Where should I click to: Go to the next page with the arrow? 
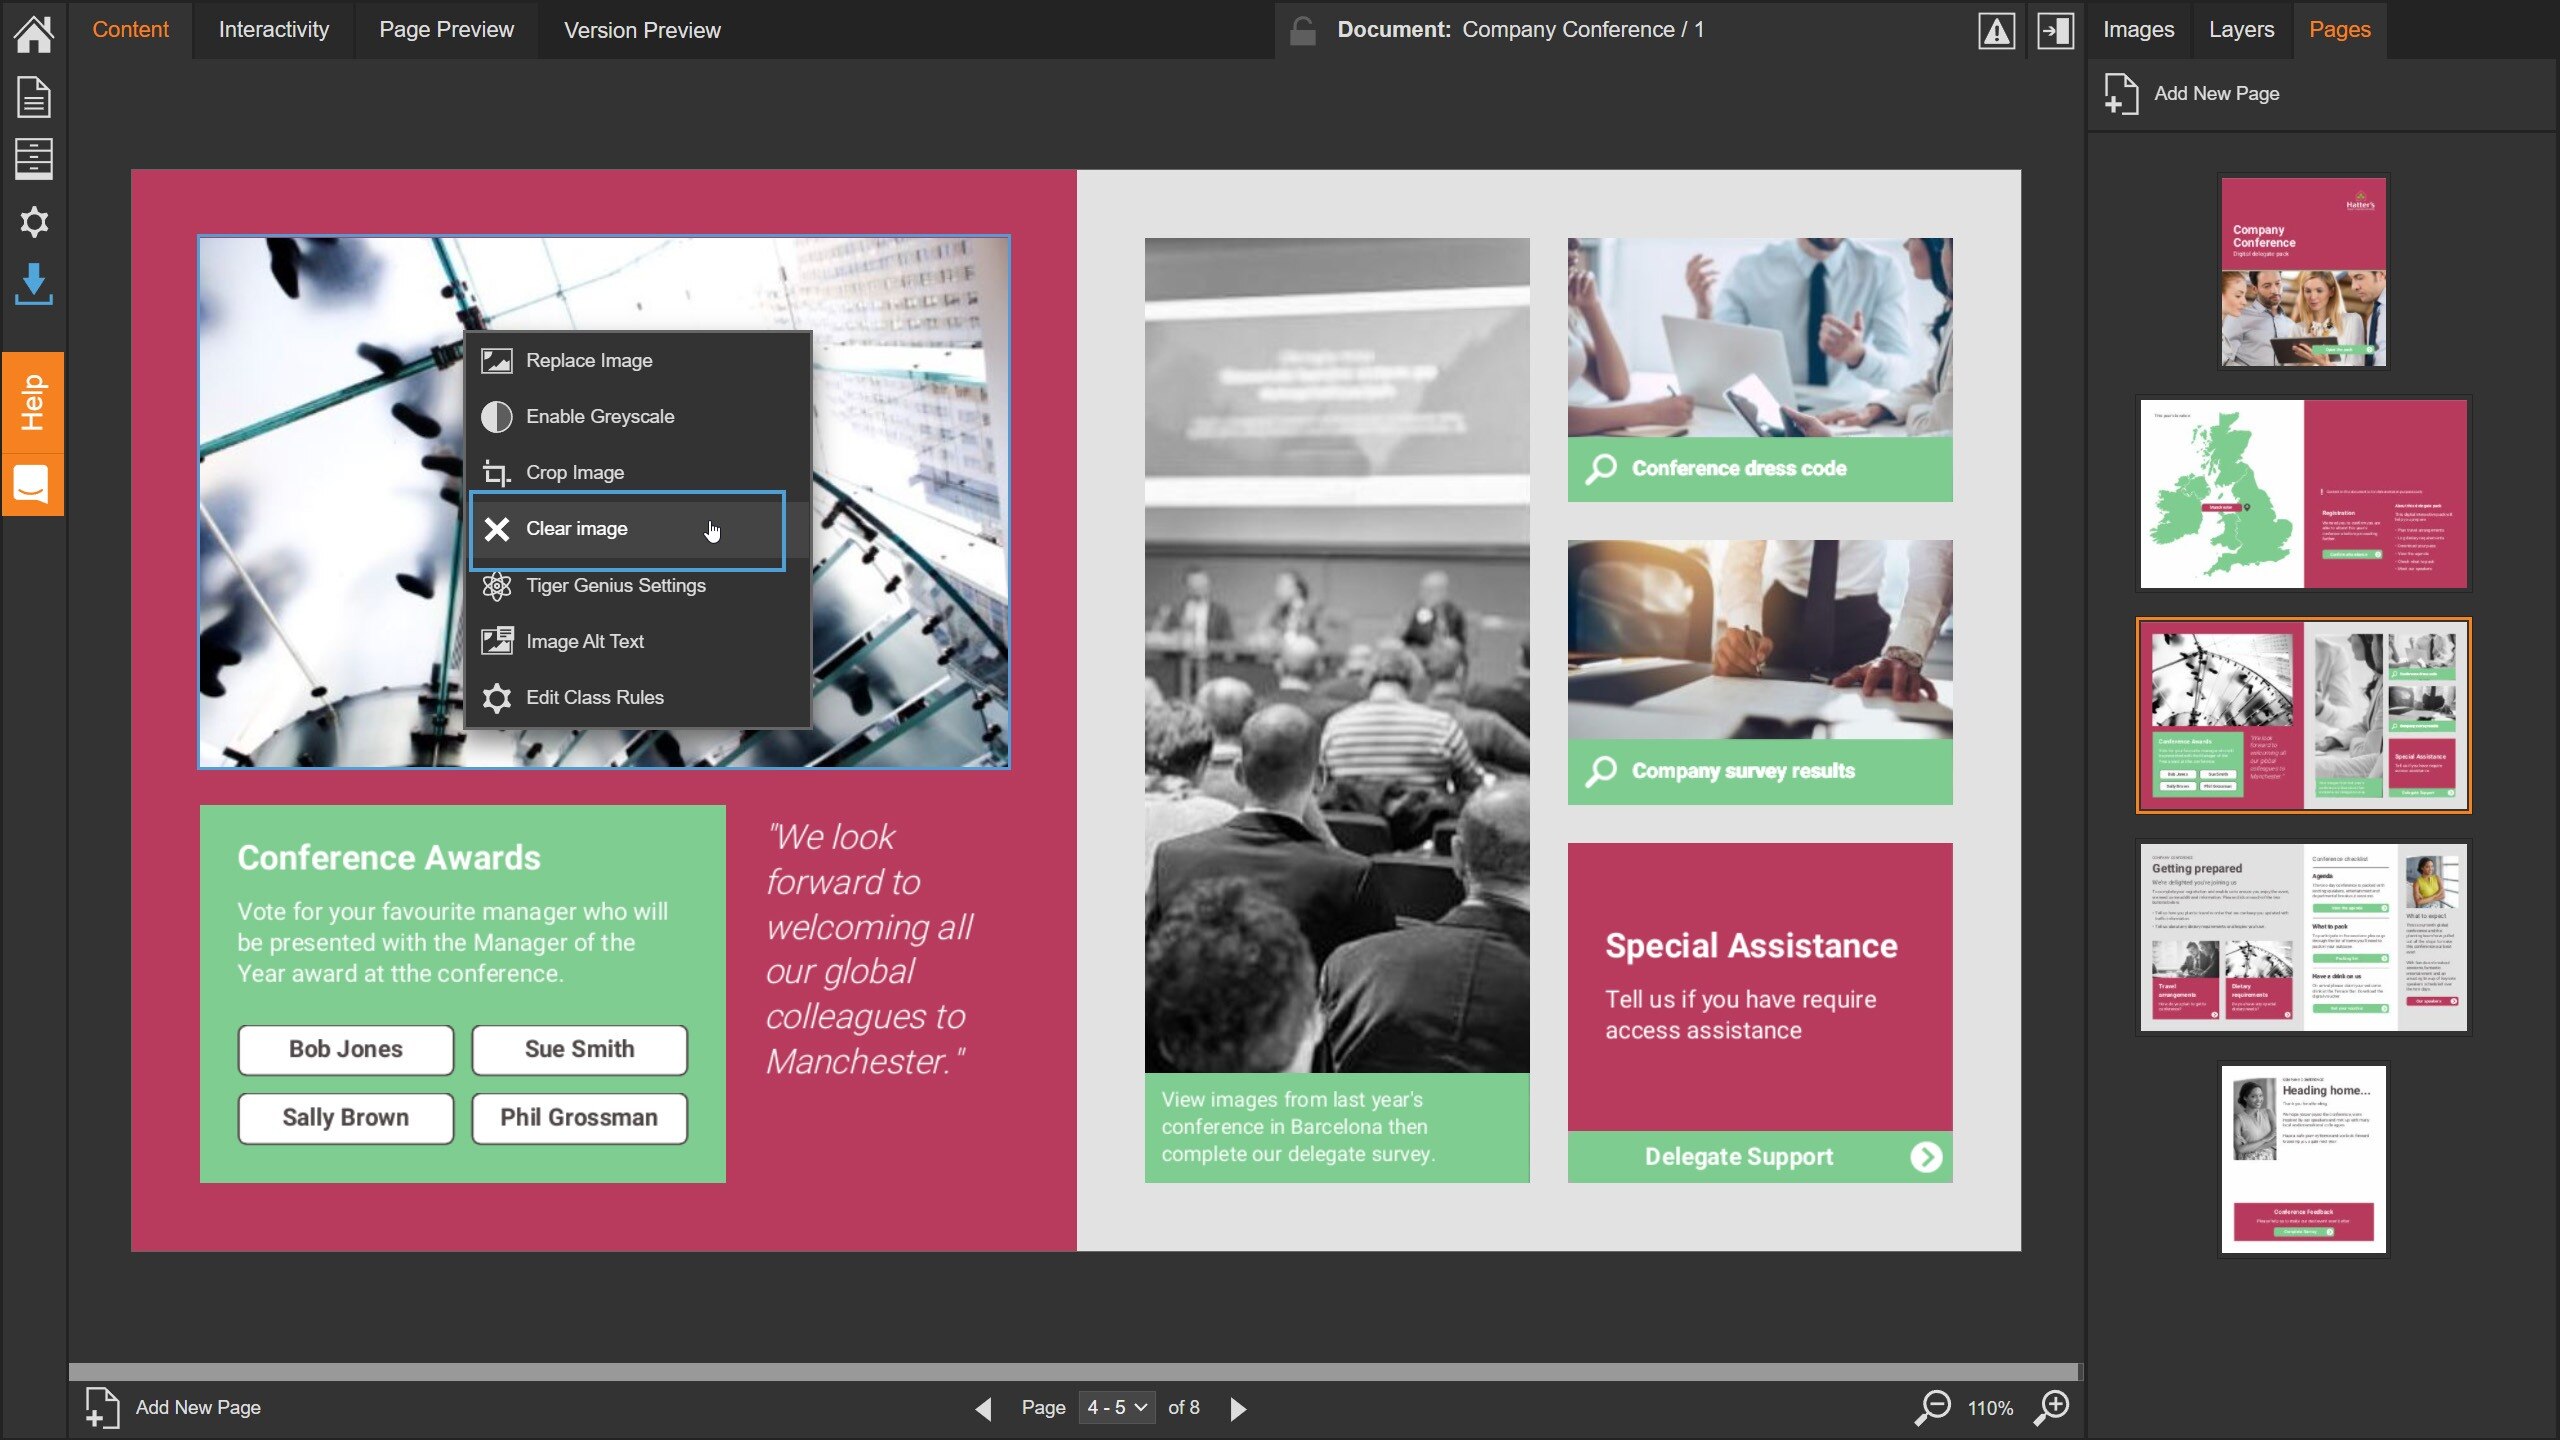[1238, 1409]
